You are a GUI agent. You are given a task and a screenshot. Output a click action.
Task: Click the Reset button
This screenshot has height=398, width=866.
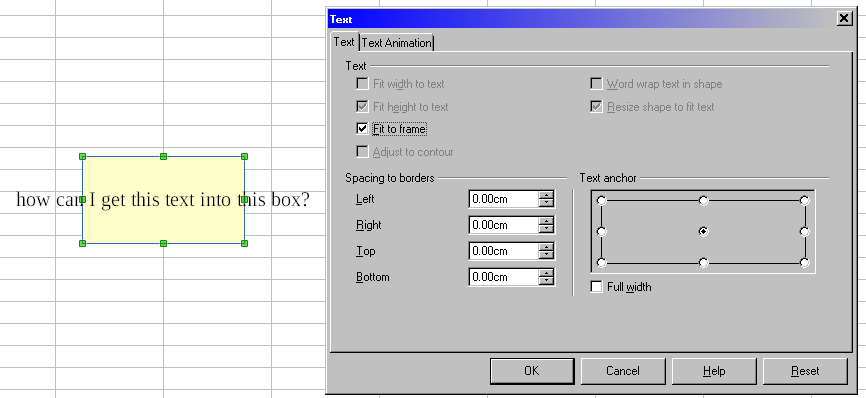(x=805, y=371)
